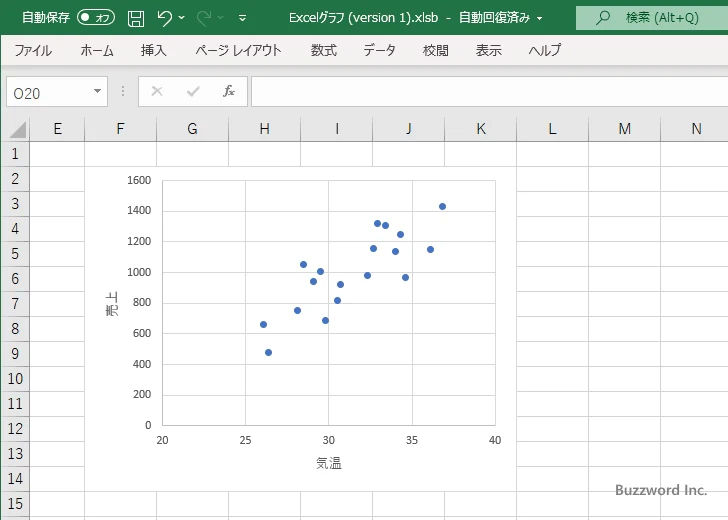Toggle the 自動保存 AutoSave switch

[96, 18]
